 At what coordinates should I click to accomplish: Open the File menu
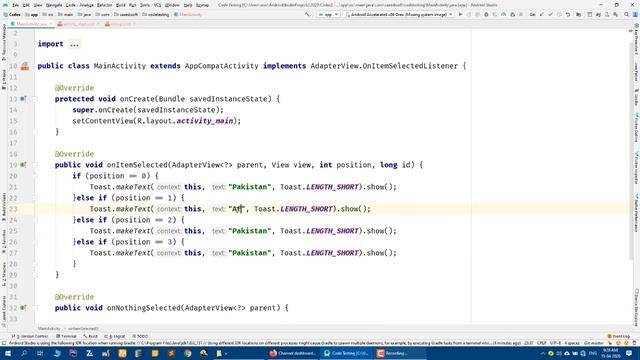click(x=15, y=5)
